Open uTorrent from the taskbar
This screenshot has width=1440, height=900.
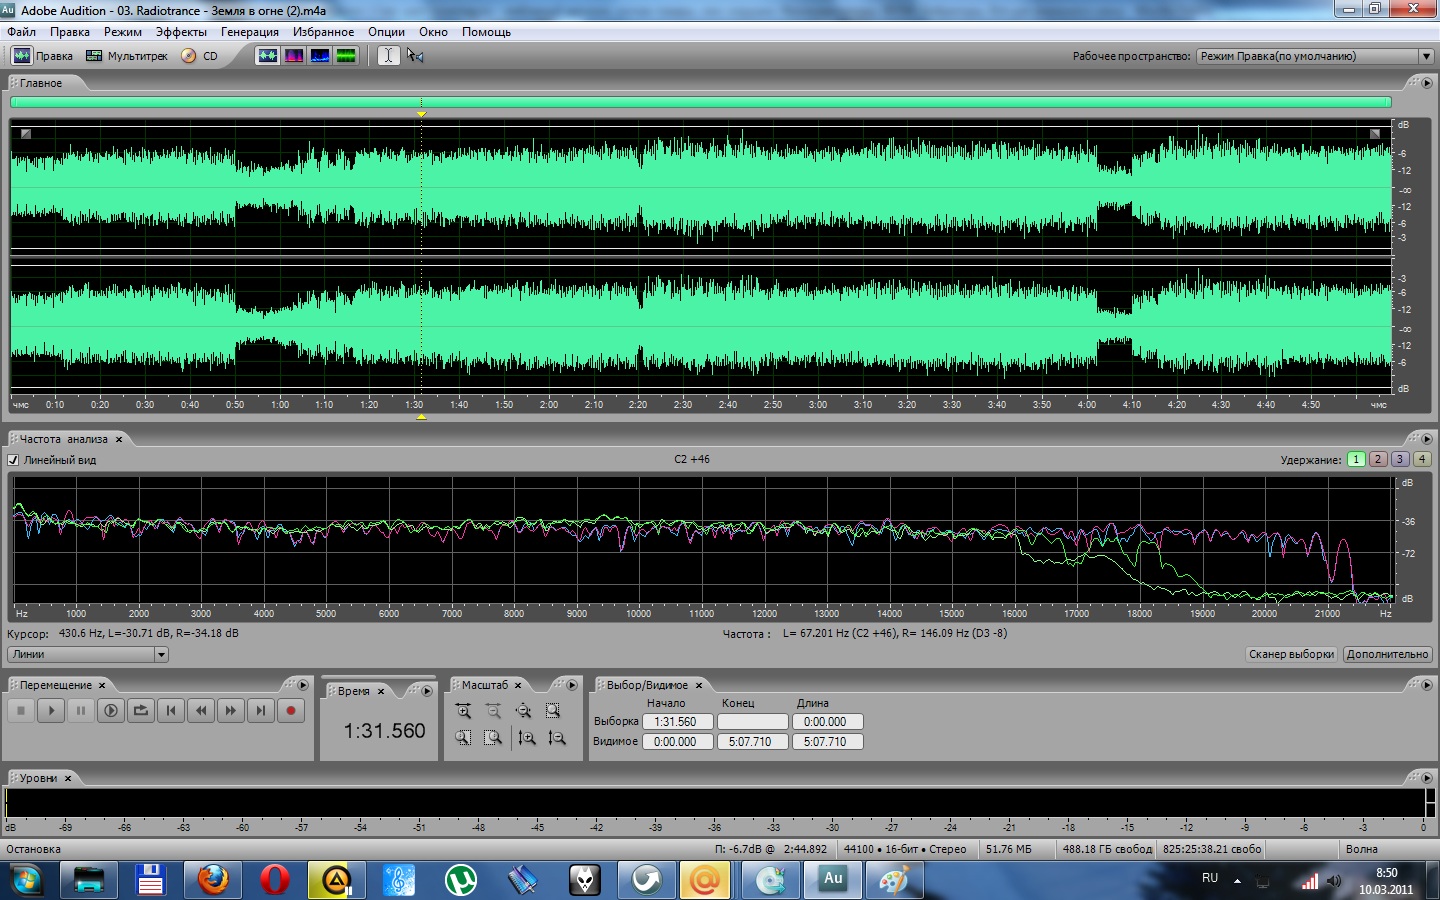tap(461, 880)
